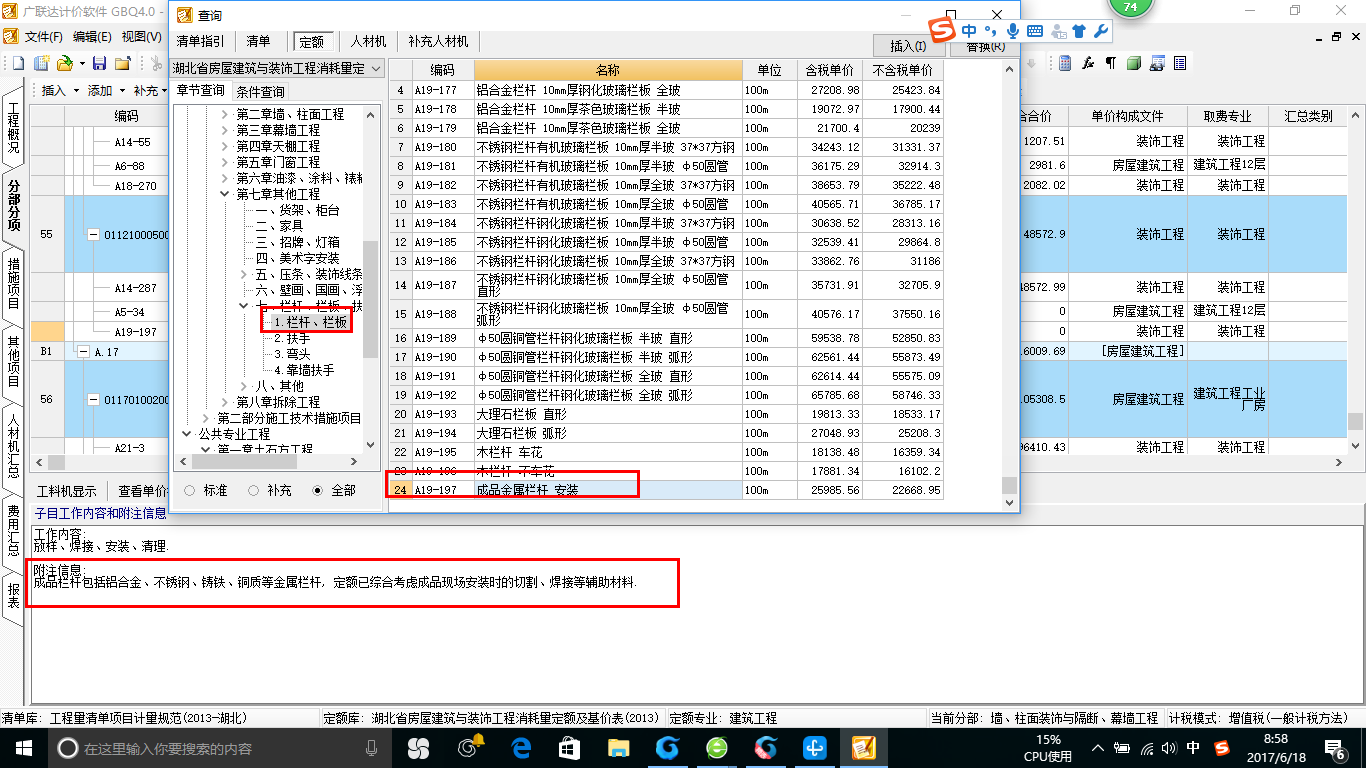The width and height of the screenshot is (1366, 768).
Task: Open File Explorer from the taskbar
Action: (619, 748)
